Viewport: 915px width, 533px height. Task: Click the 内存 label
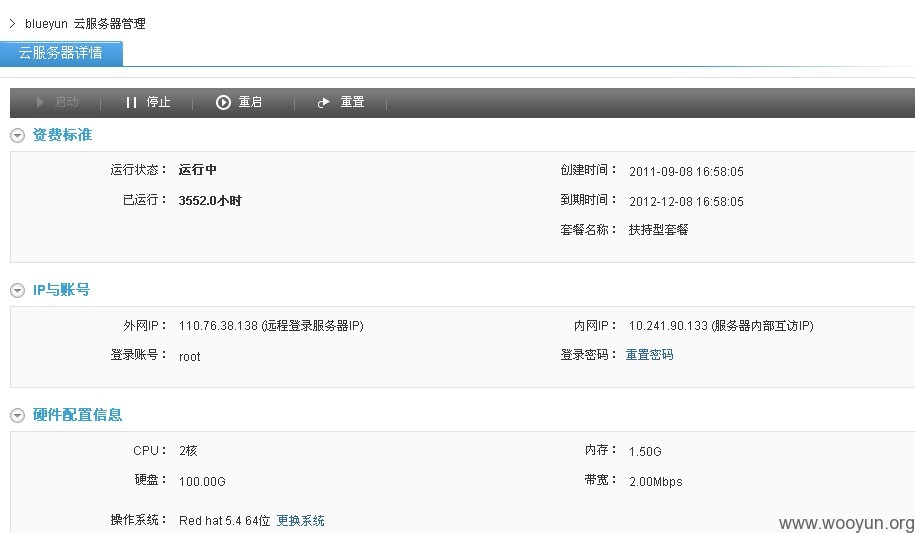[x=600, y=450]
